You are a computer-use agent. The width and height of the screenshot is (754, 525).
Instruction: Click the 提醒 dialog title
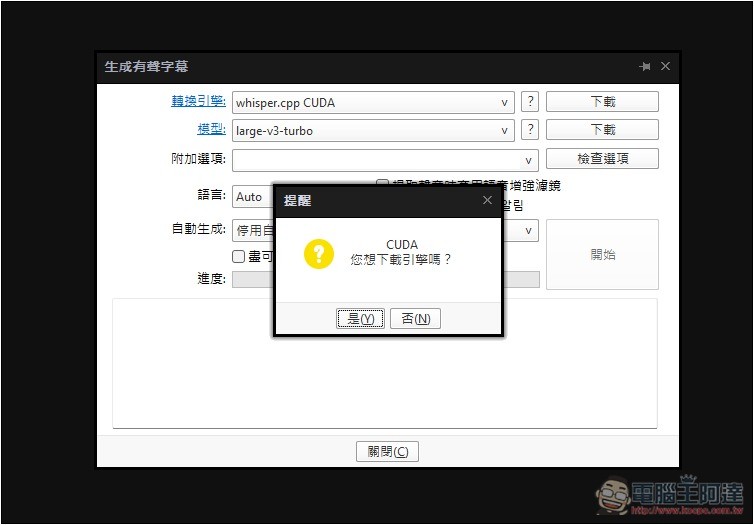[297, 200]
